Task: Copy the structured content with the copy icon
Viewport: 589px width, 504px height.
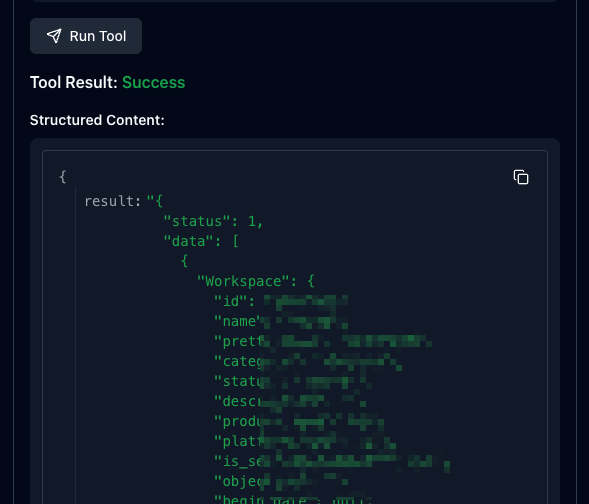Action: (x=521, y=177)
